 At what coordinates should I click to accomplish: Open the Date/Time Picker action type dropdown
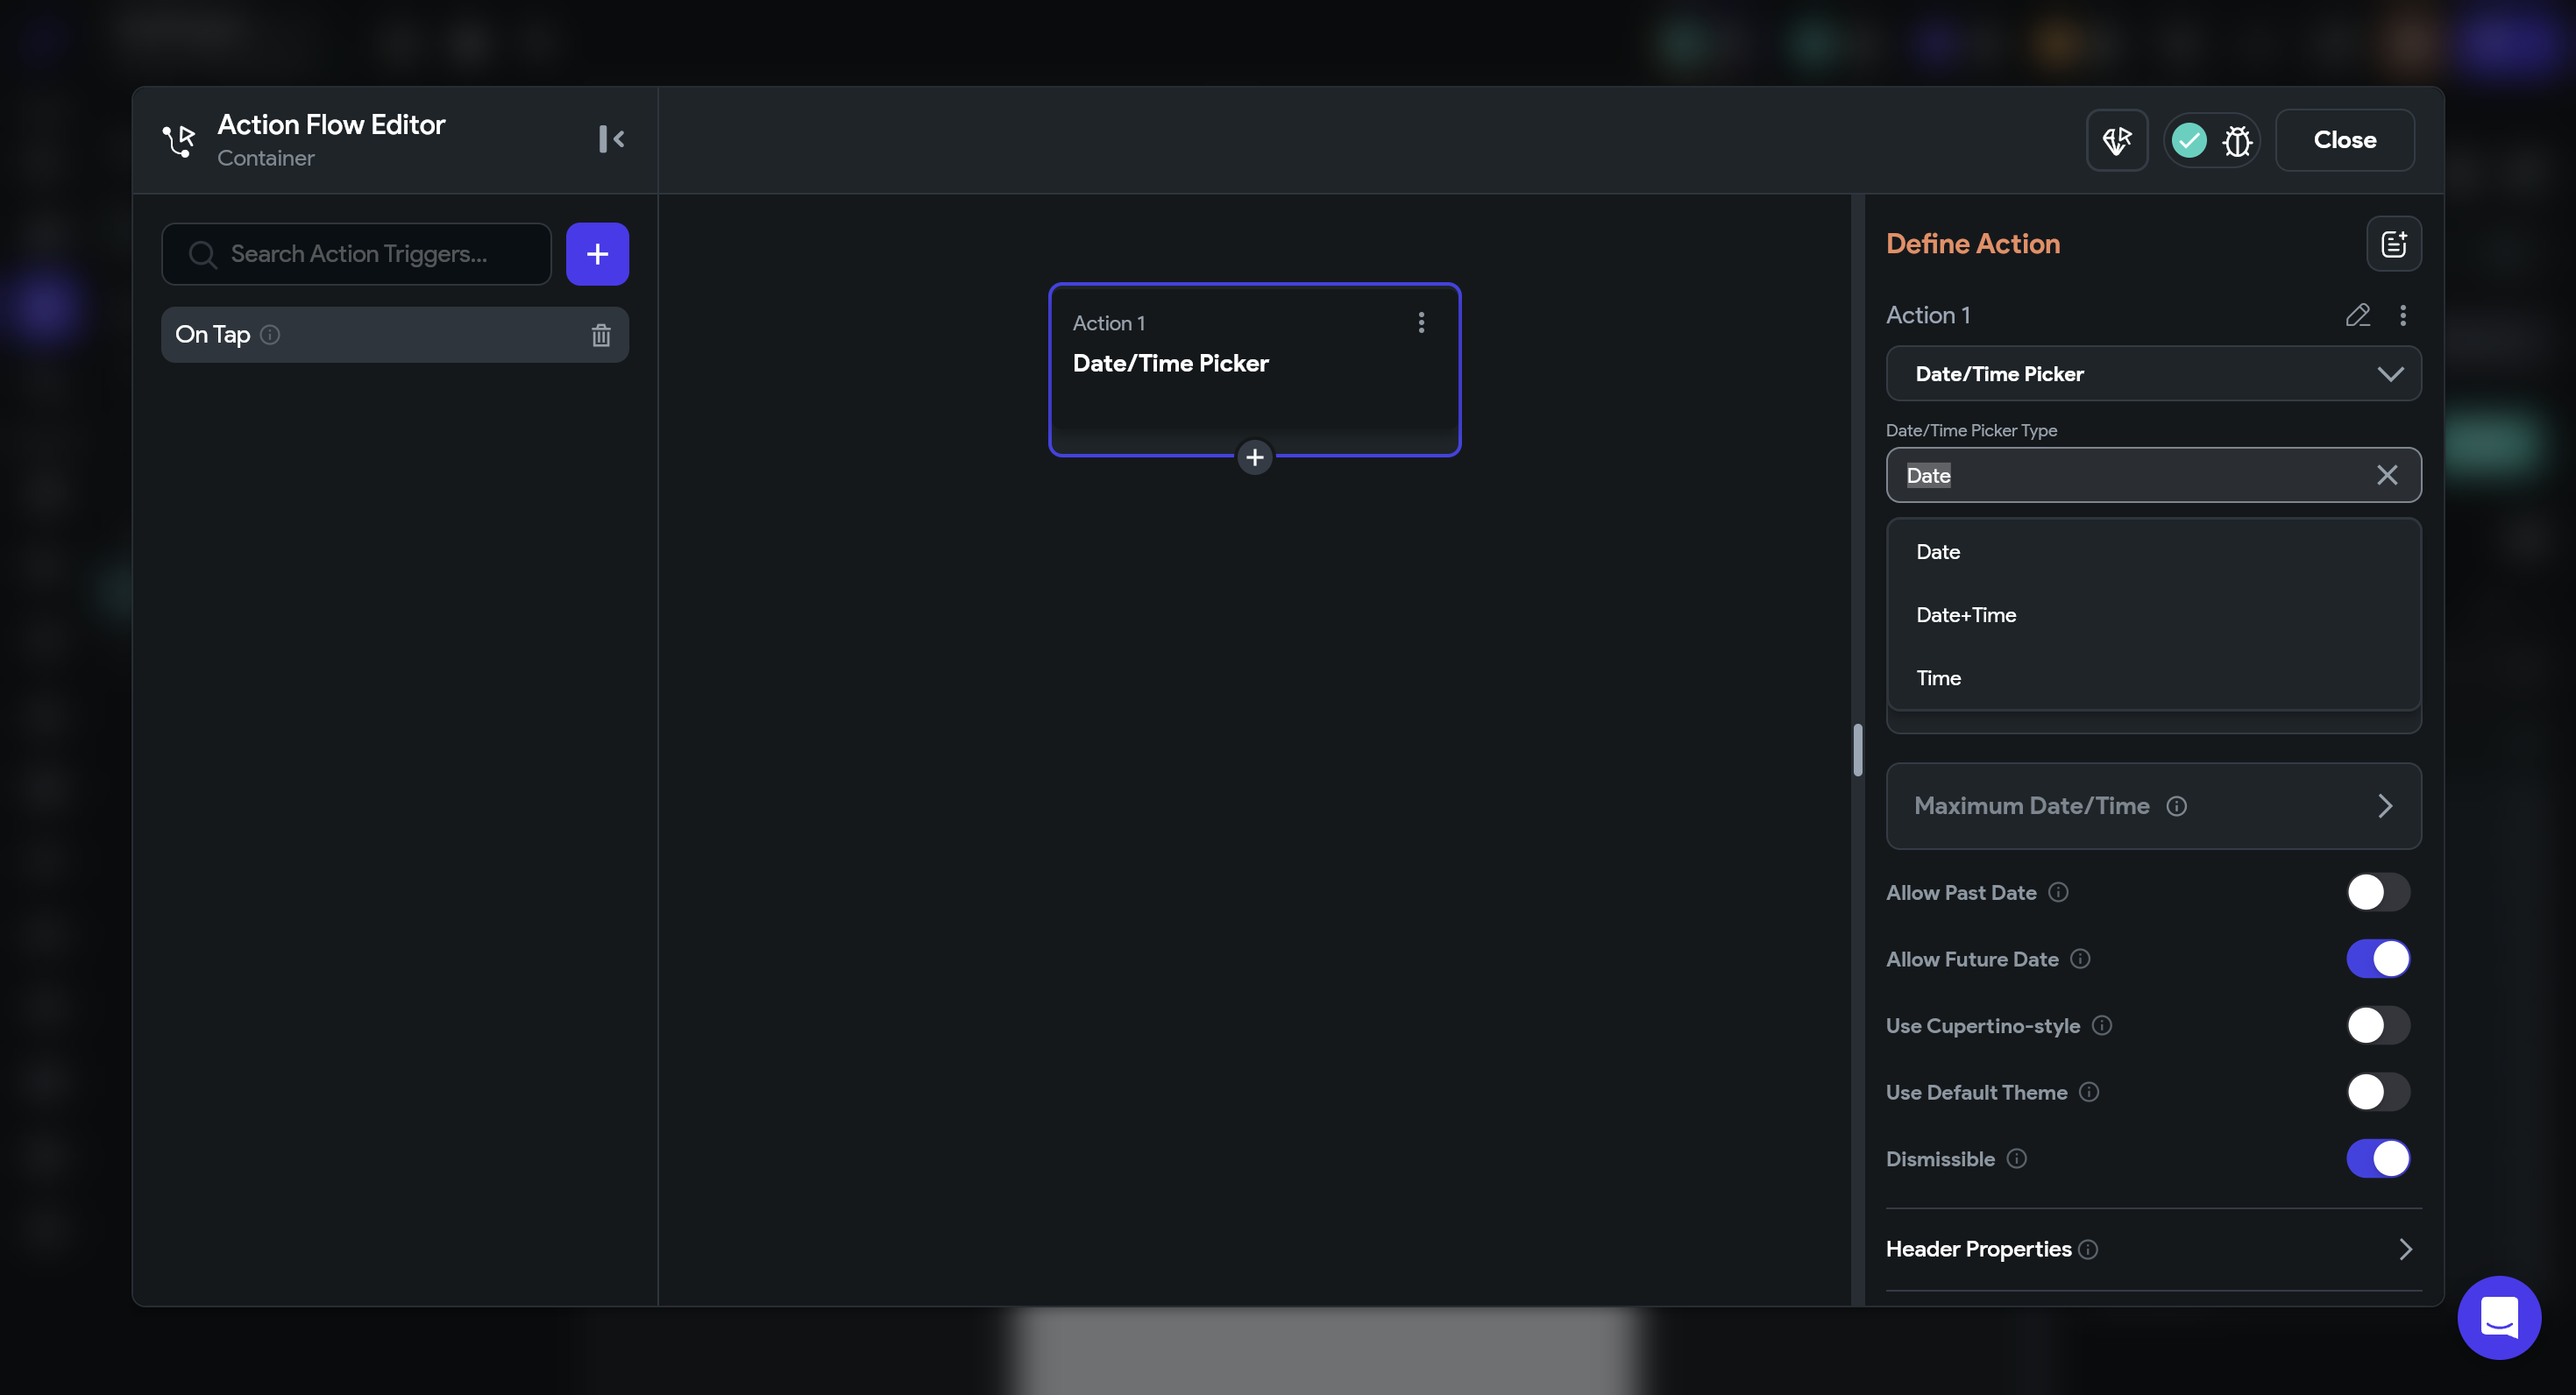[x=2153, y=374]
